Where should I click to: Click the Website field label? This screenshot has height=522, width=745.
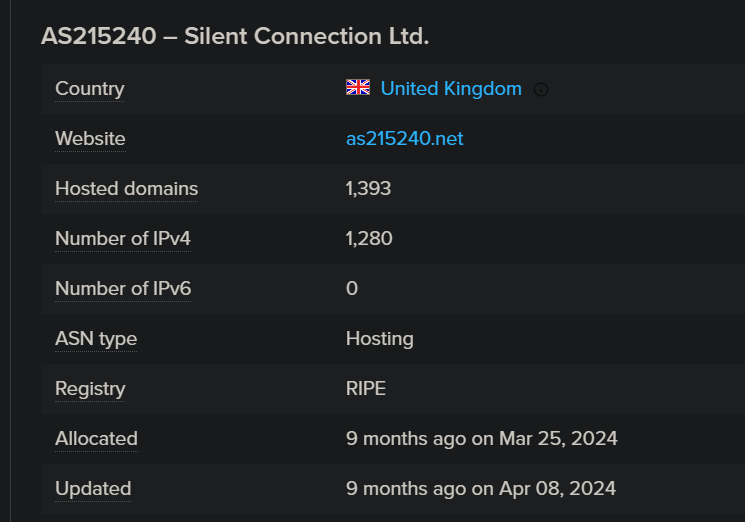90,138
